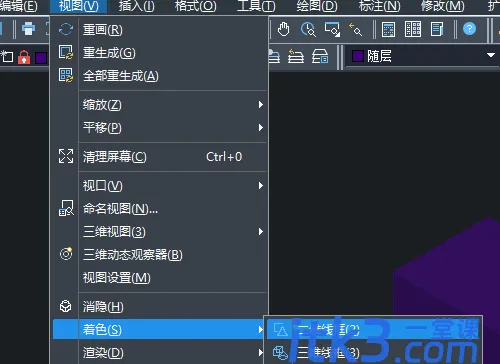The width and height of the screenshot is (500, 364).
Task: Click the tool palettes grid icon
Action: [x=413, y=29]
